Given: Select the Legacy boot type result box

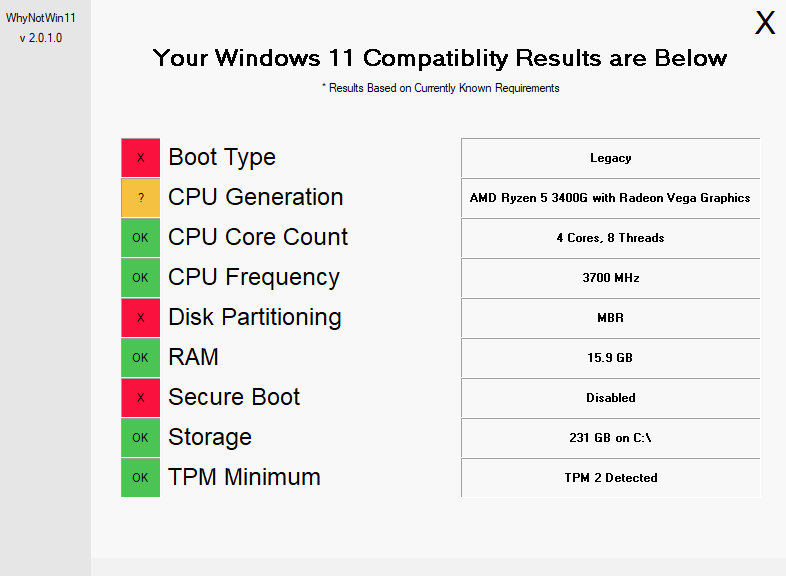Looking at the screenshot, I should (x=611, y=158).
